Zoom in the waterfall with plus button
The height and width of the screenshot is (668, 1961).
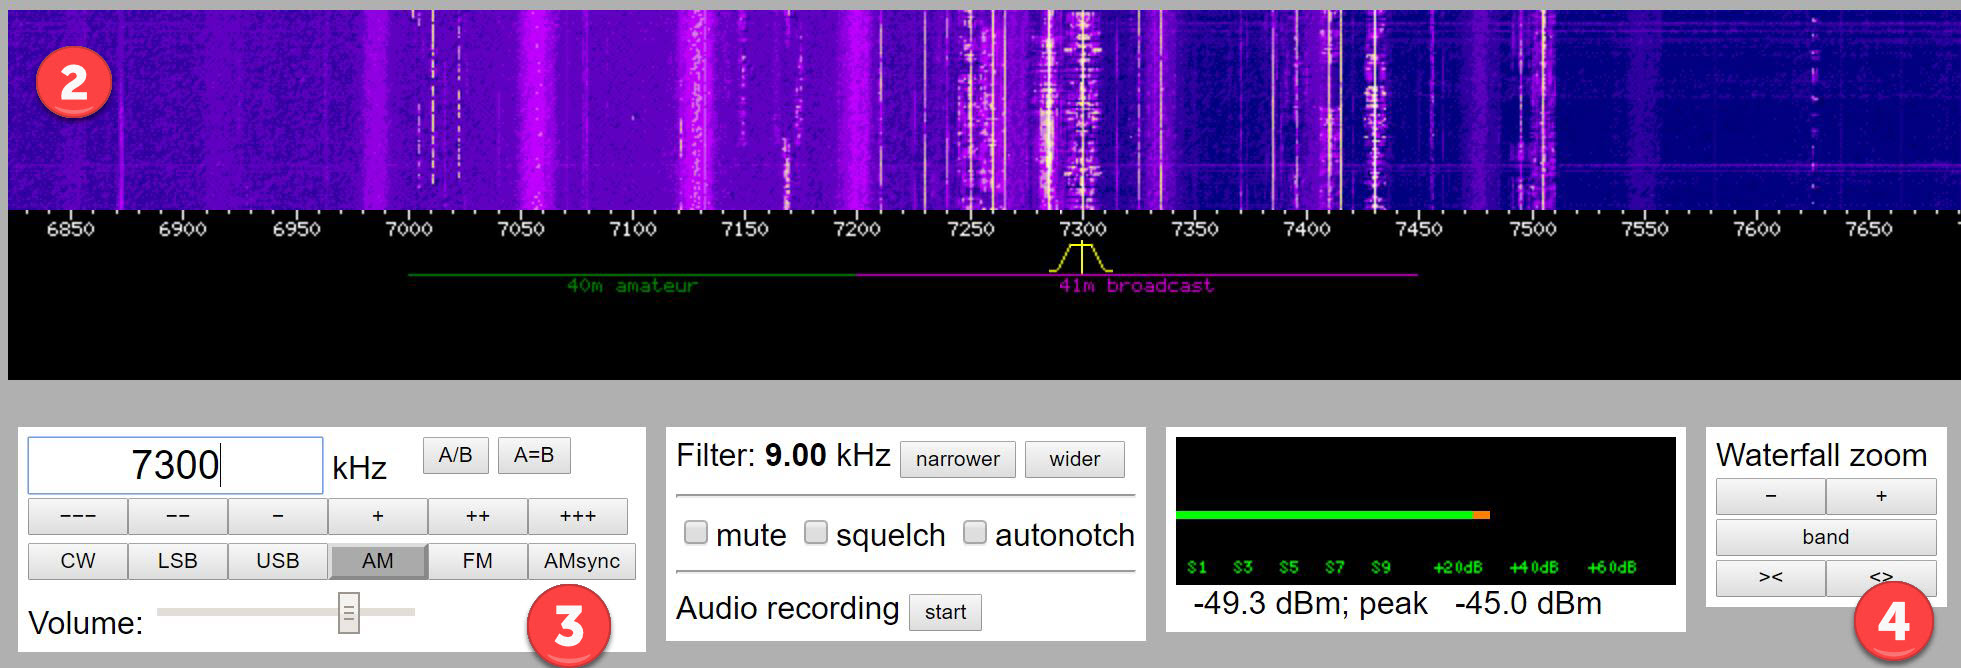pyautogui.click(x=1881, y=496)
